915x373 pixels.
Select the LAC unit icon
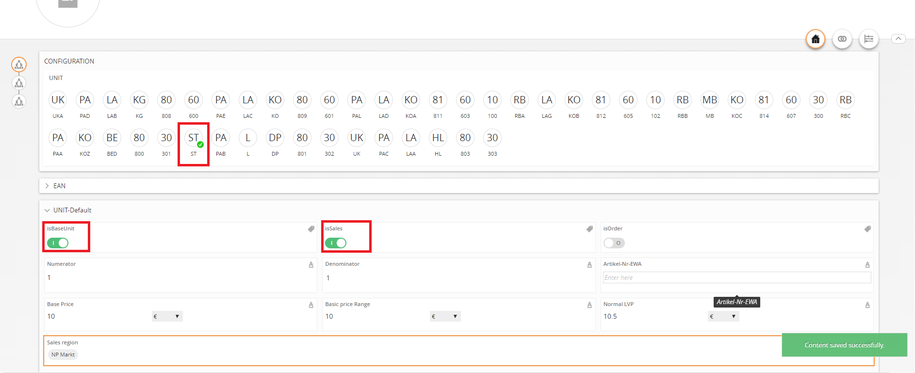[x=248, y=100]
